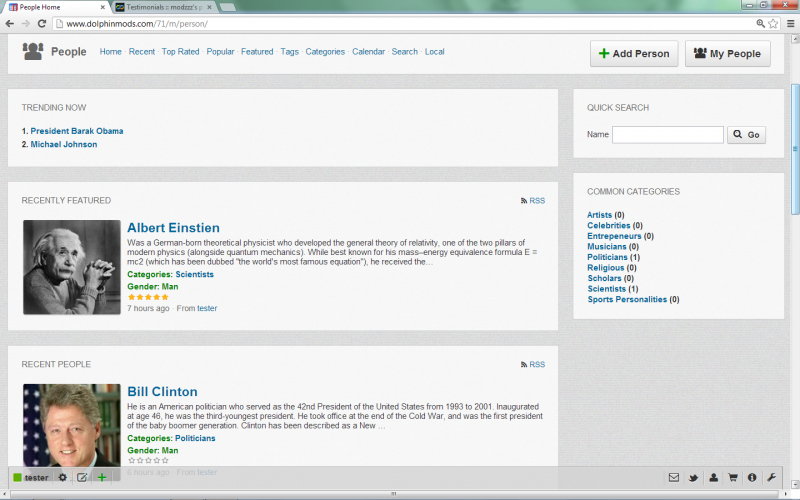
Task: Reload the page with the refresh icon
Action: click(x=42, y=23)
